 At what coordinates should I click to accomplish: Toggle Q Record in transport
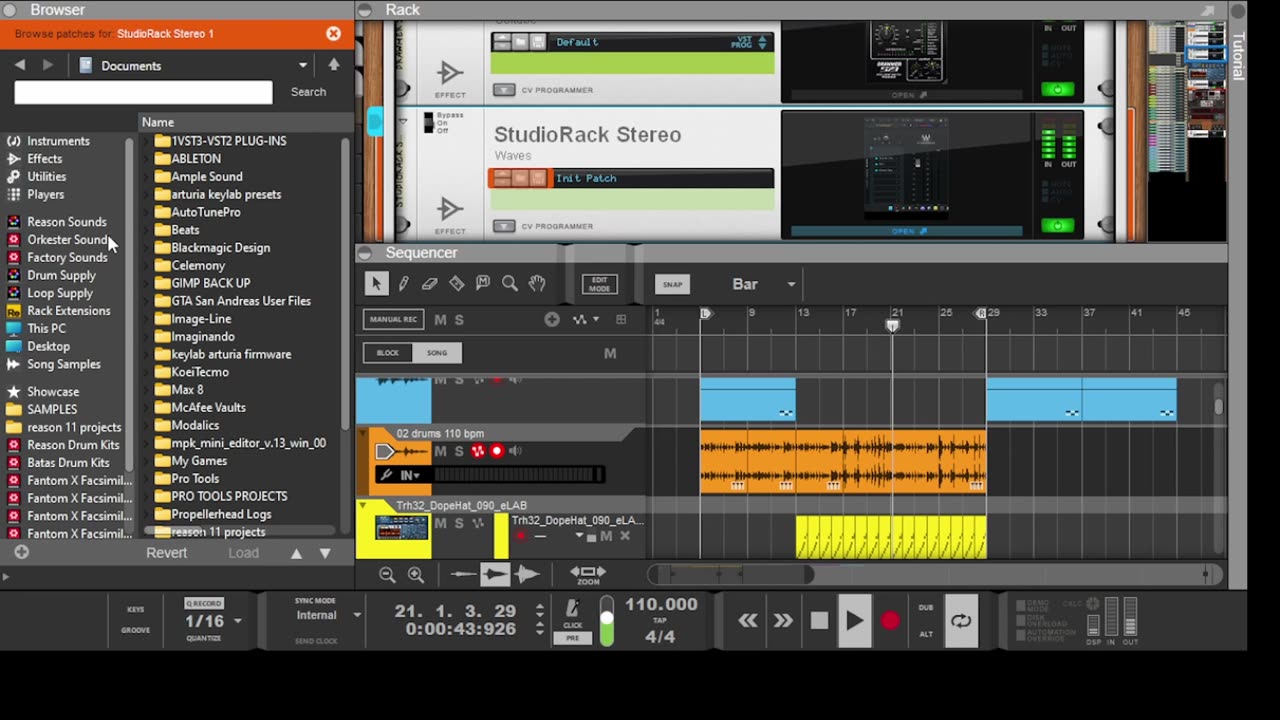(x=204, y=604)
